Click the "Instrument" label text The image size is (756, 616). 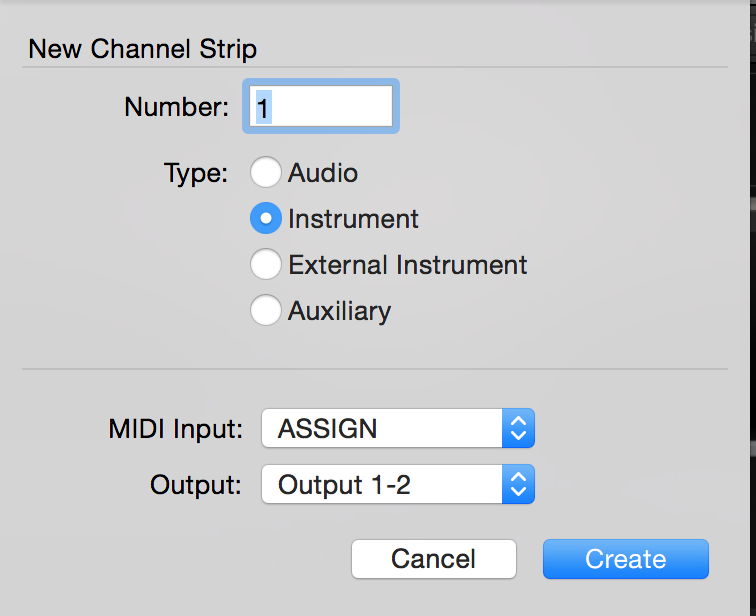[x=353, y=218]
